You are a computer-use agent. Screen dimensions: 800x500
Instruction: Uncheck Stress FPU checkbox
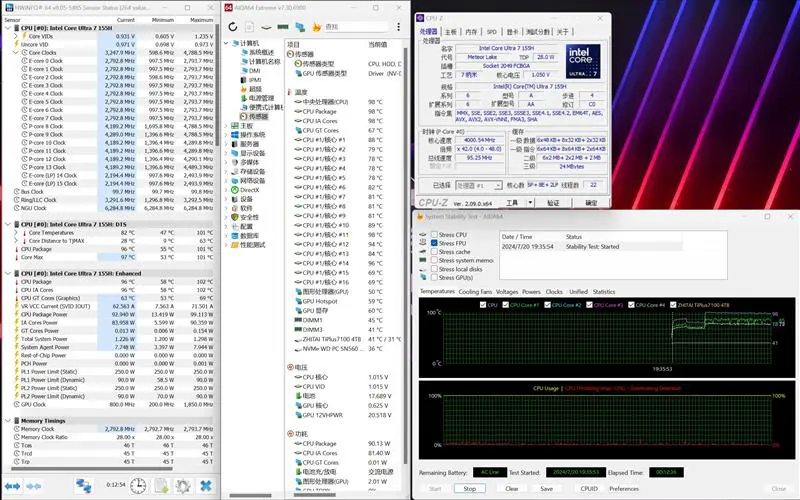[434, 243]
